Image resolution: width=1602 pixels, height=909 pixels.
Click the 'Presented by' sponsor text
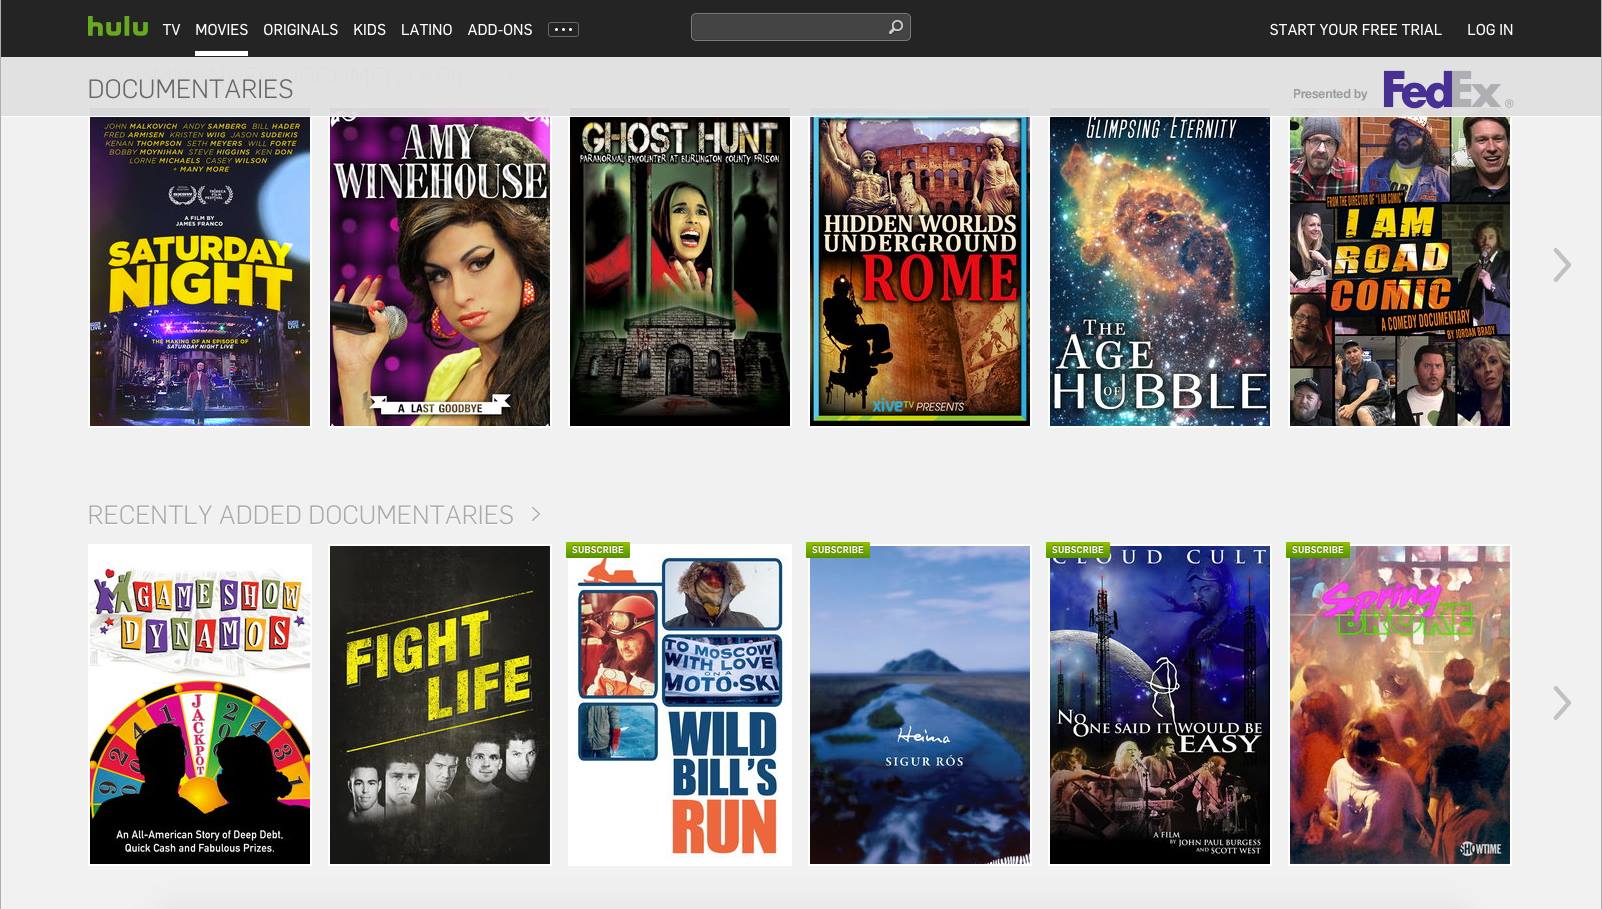coord(1330,94)
